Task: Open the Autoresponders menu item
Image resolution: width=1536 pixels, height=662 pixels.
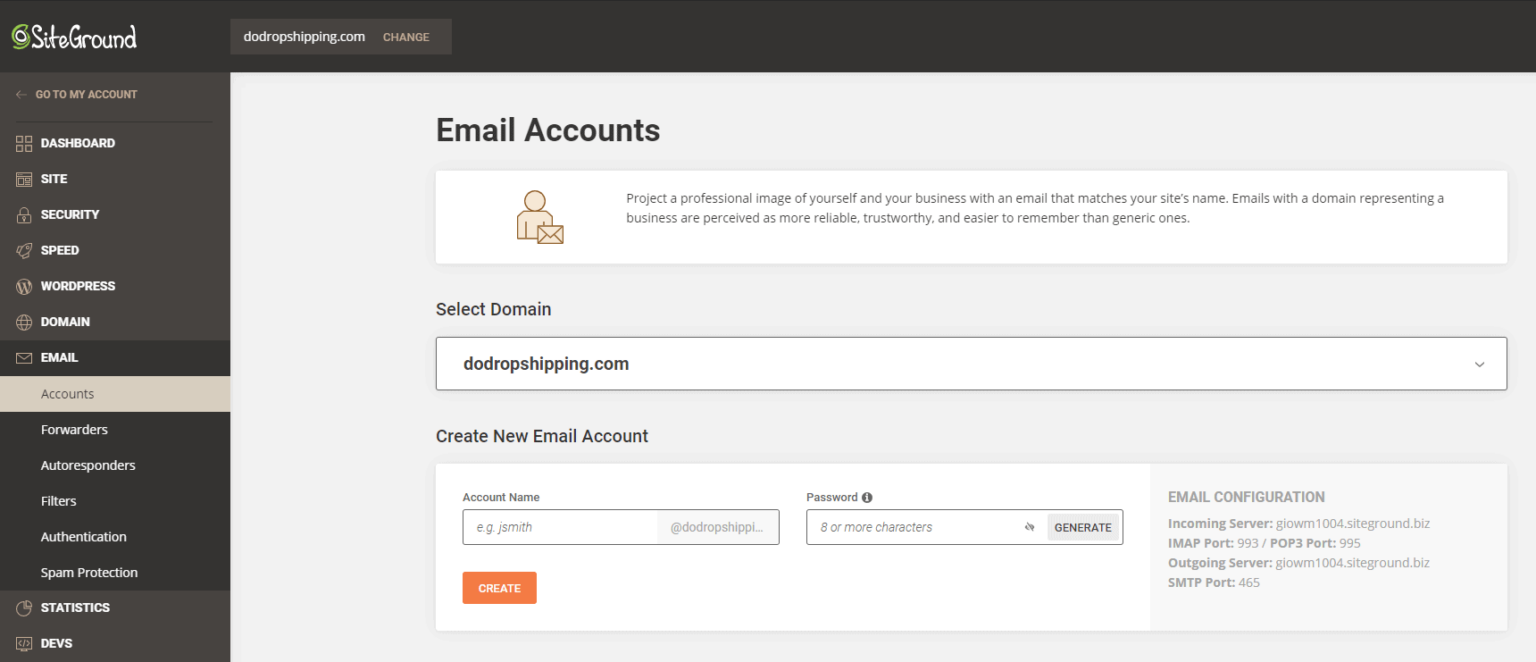Action: click(88, 465)
